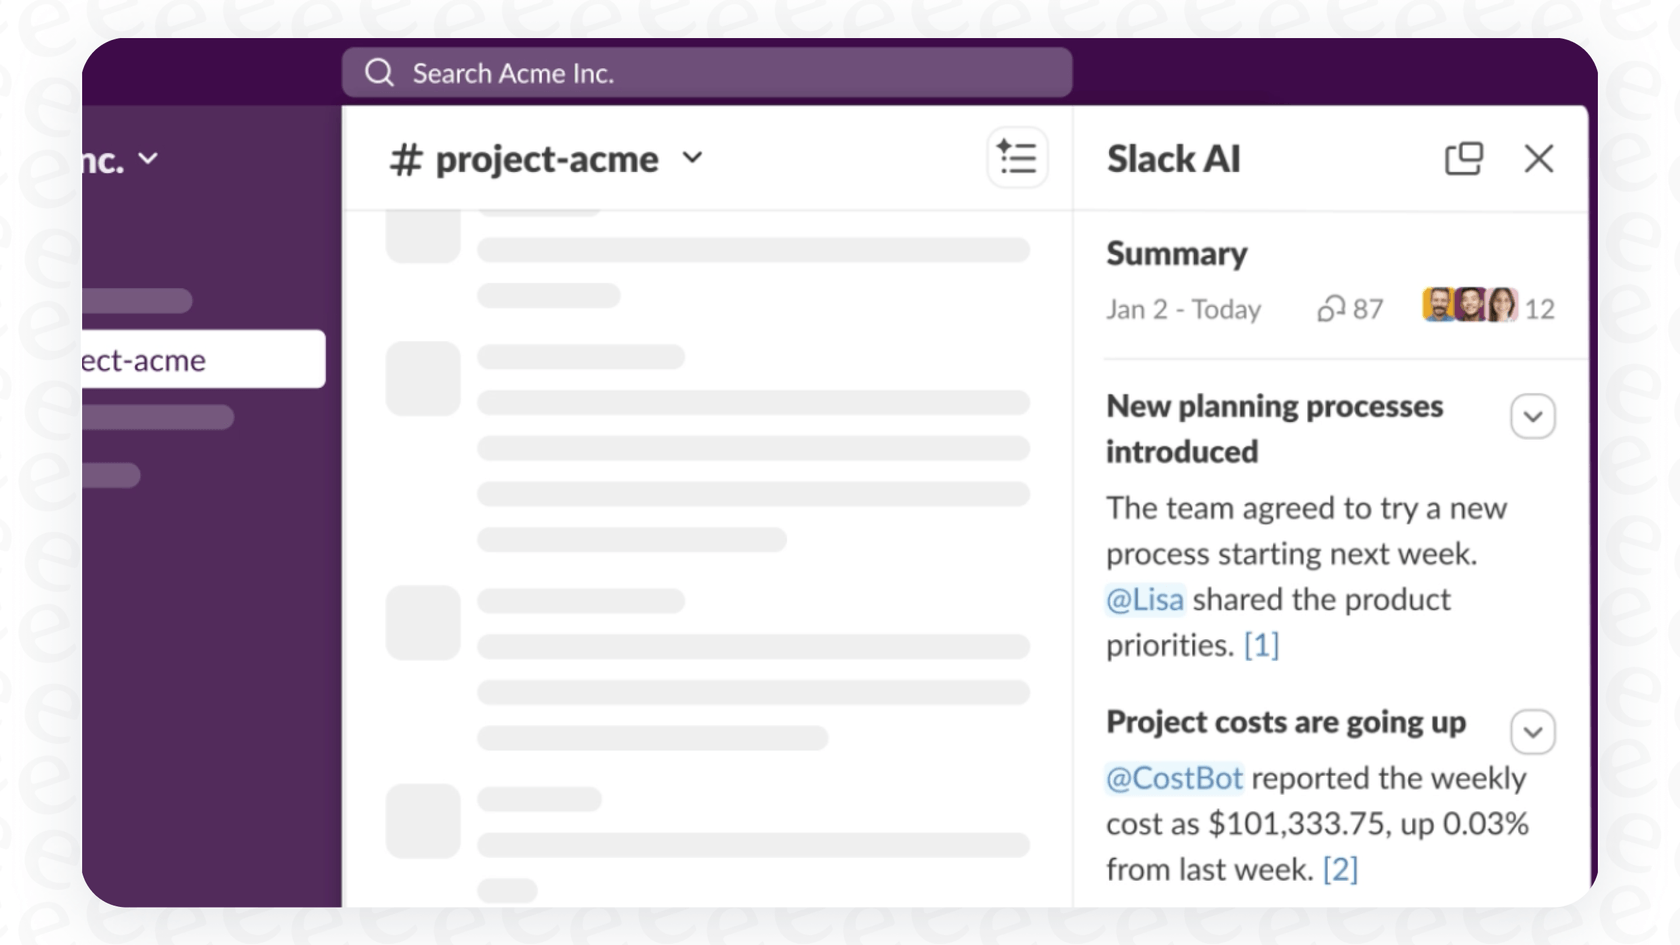This screenshot has height=945, width=1680.
Task: Click the thread replies icon beside 87
Action: [x=1330, y=309]
